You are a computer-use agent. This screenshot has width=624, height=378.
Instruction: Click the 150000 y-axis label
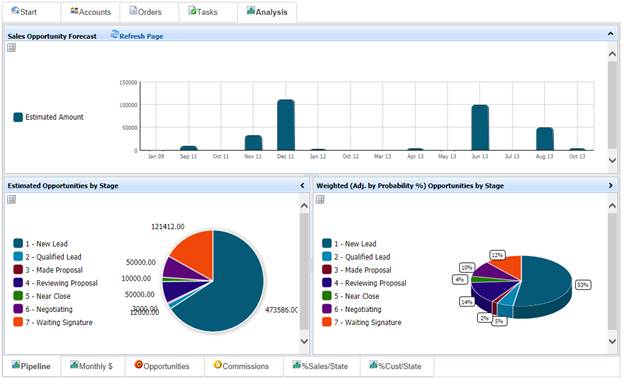point(129,83)
